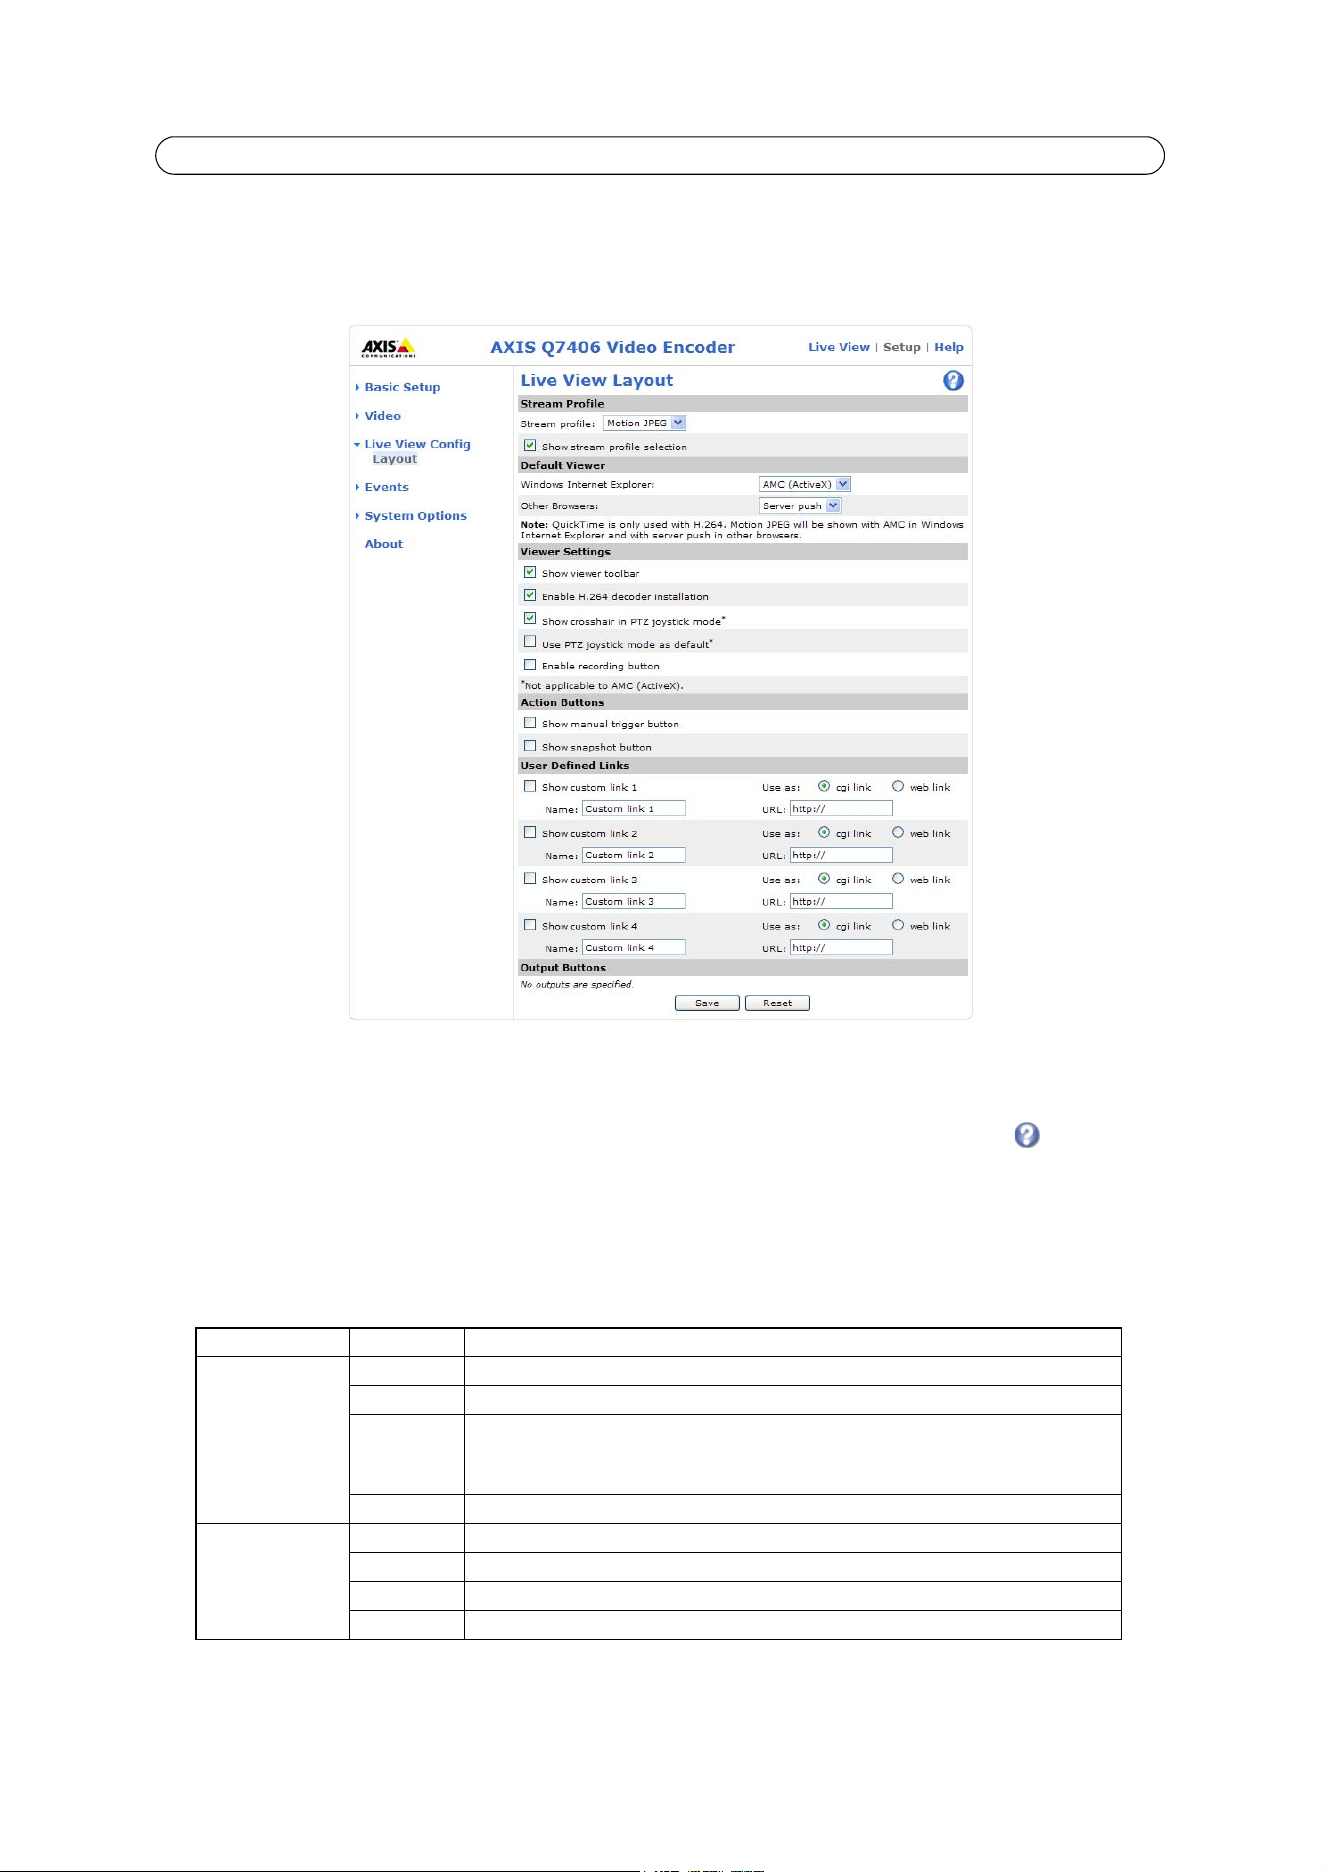Click AXIS Q7406 Video Encoder title
This screenshot has width=1323, height=1872.
point(612,347)
